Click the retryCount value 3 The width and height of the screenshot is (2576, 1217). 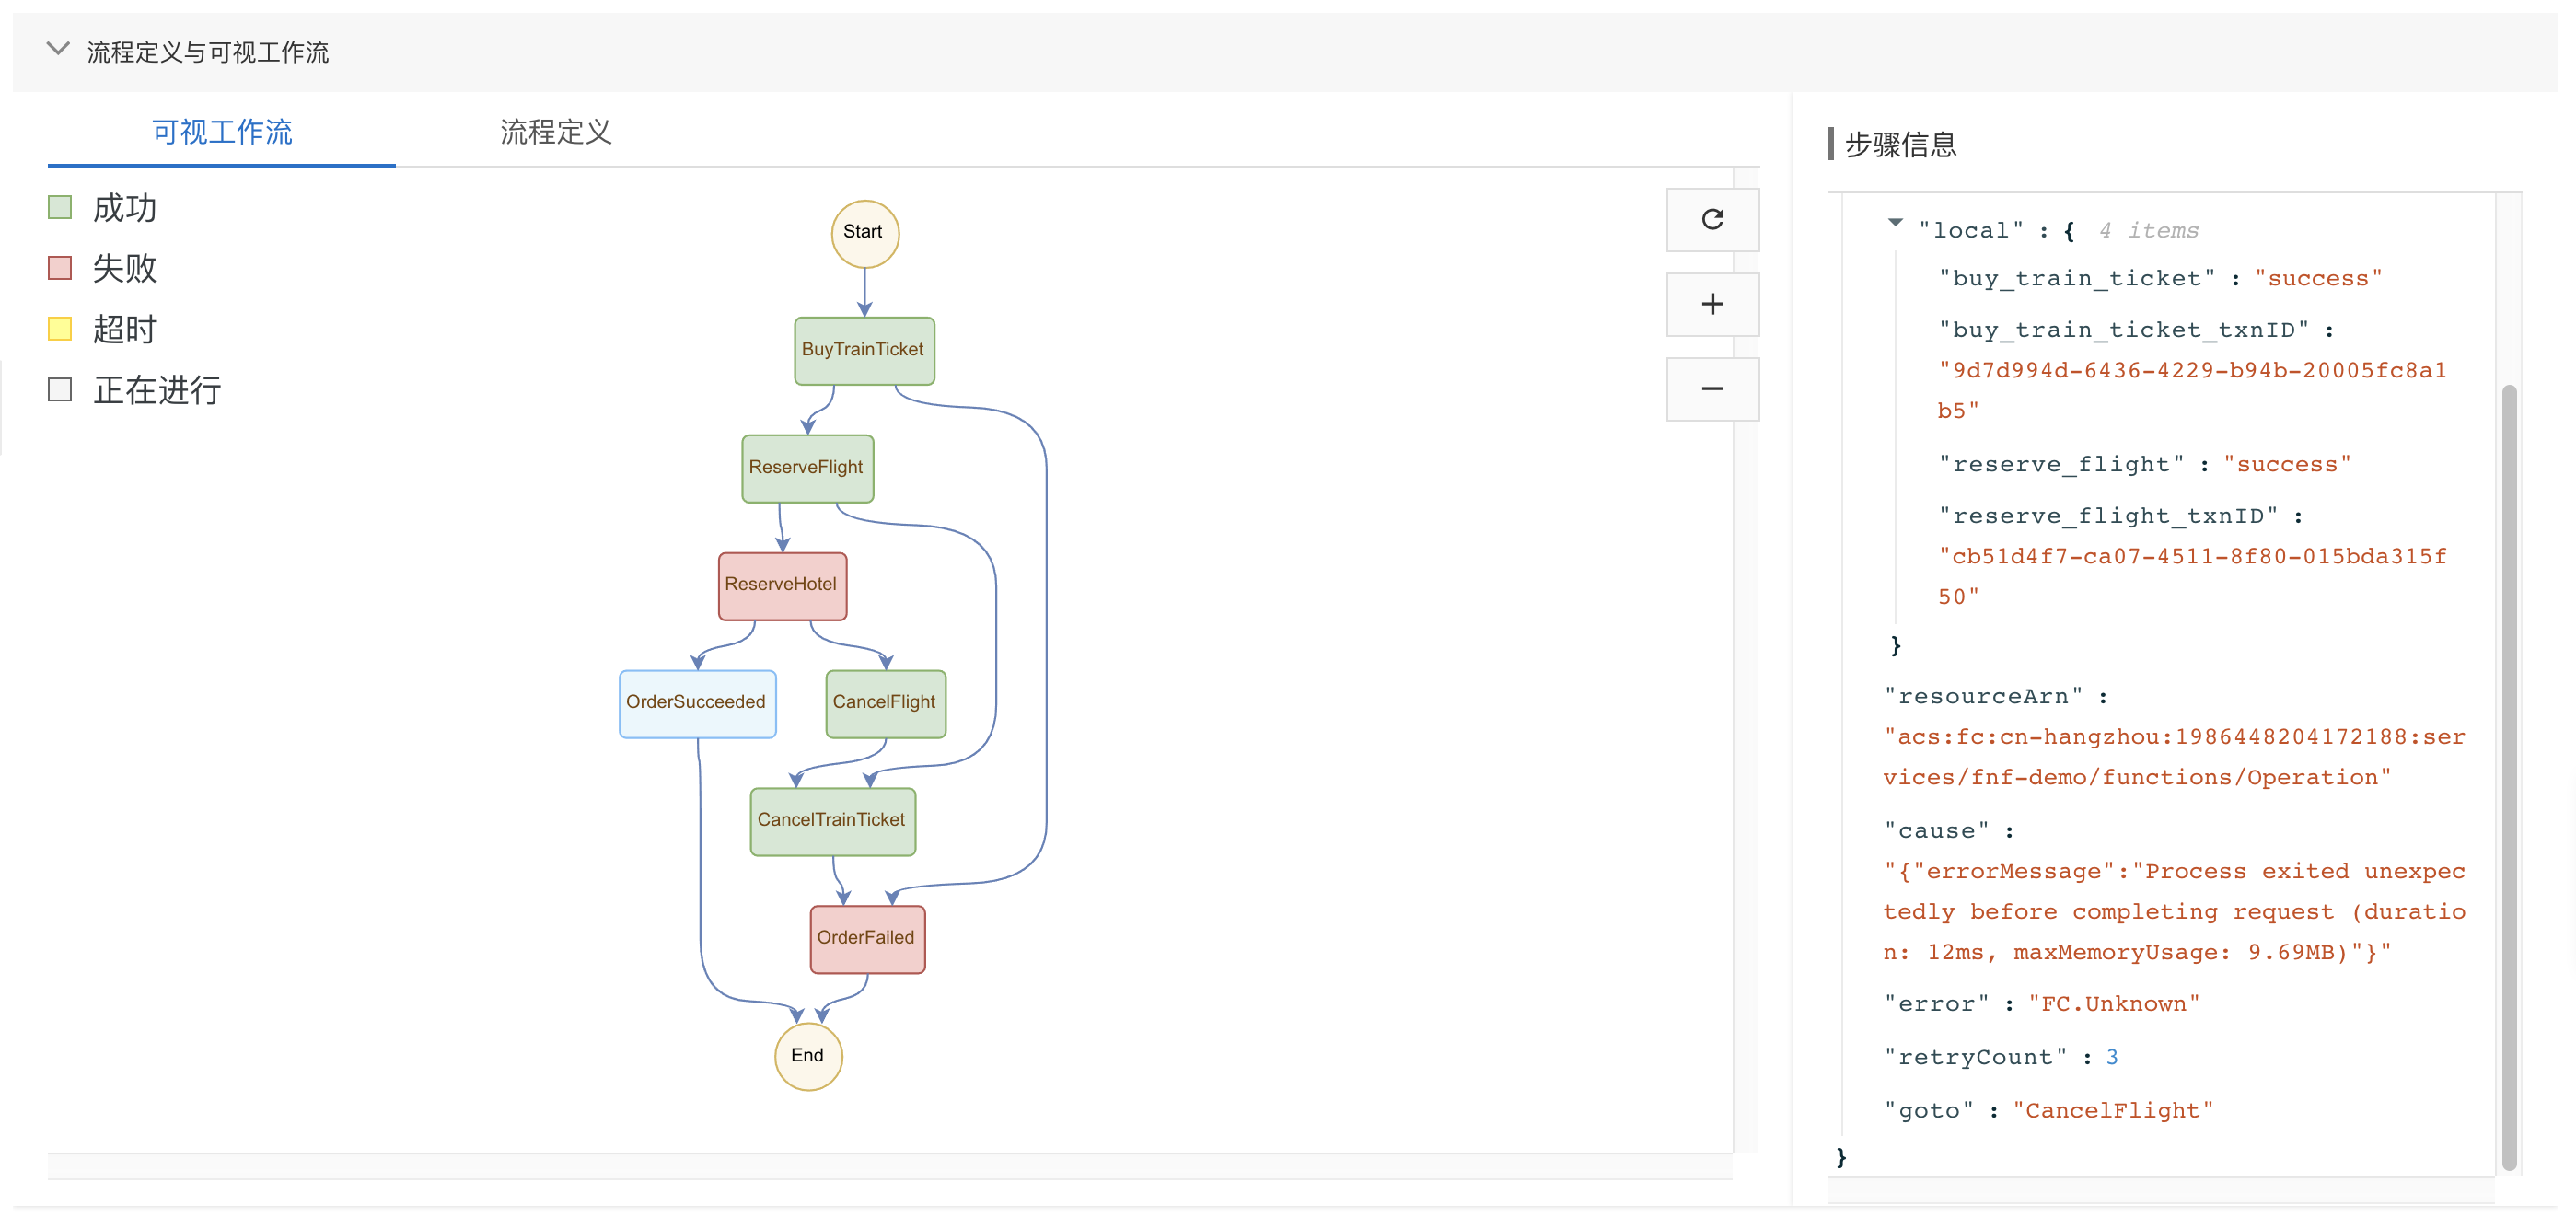click(2111, 1057)
